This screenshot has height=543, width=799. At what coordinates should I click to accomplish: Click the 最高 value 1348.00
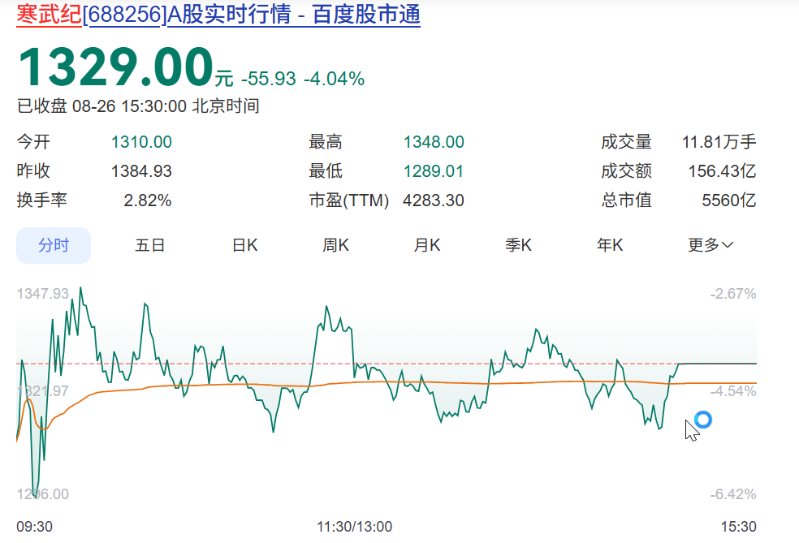coord(433,143)
